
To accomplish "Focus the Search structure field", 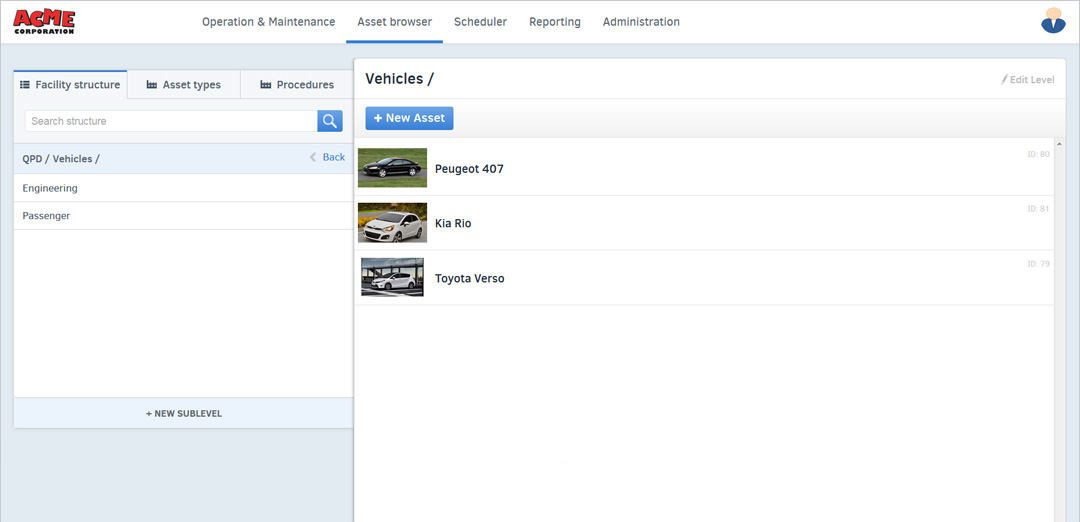I will point(172,121).
